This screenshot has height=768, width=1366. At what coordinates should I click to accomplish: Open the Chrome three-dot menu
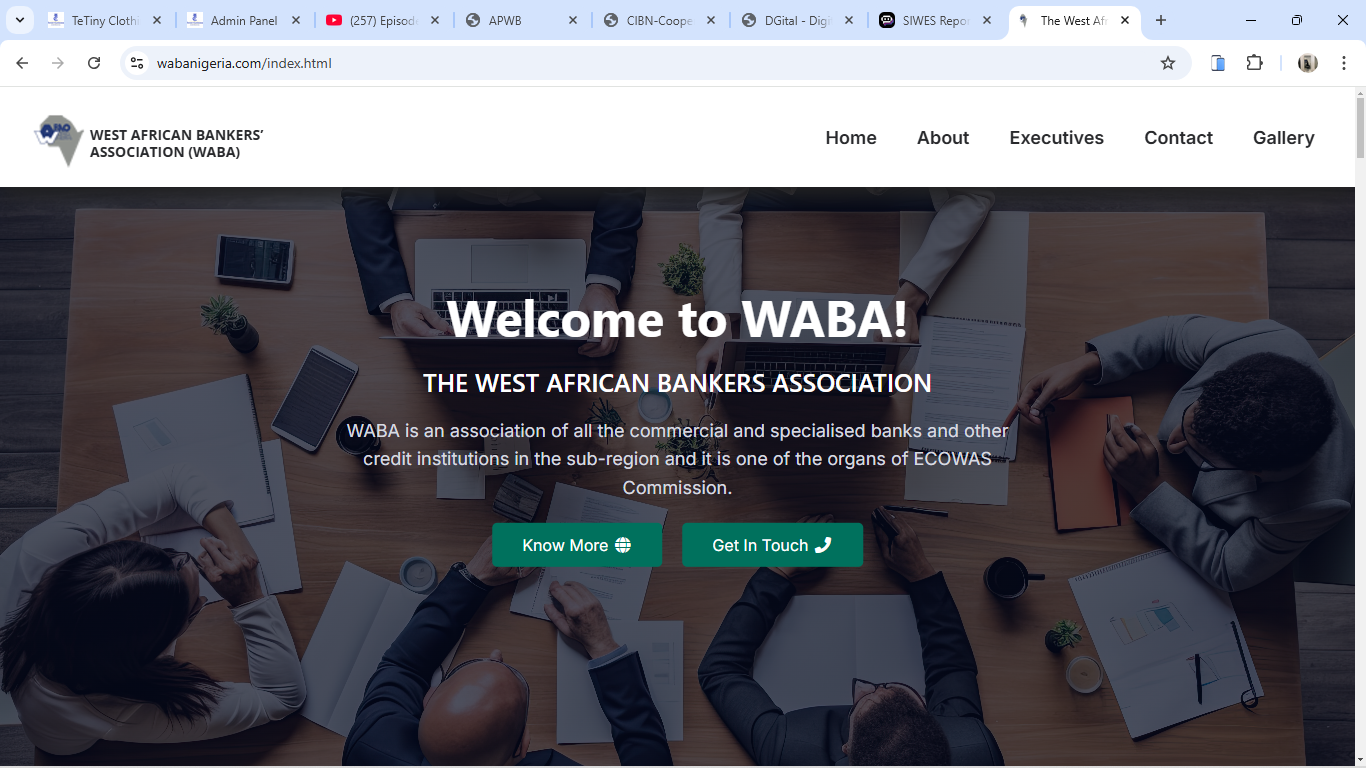pos(1344,63)
